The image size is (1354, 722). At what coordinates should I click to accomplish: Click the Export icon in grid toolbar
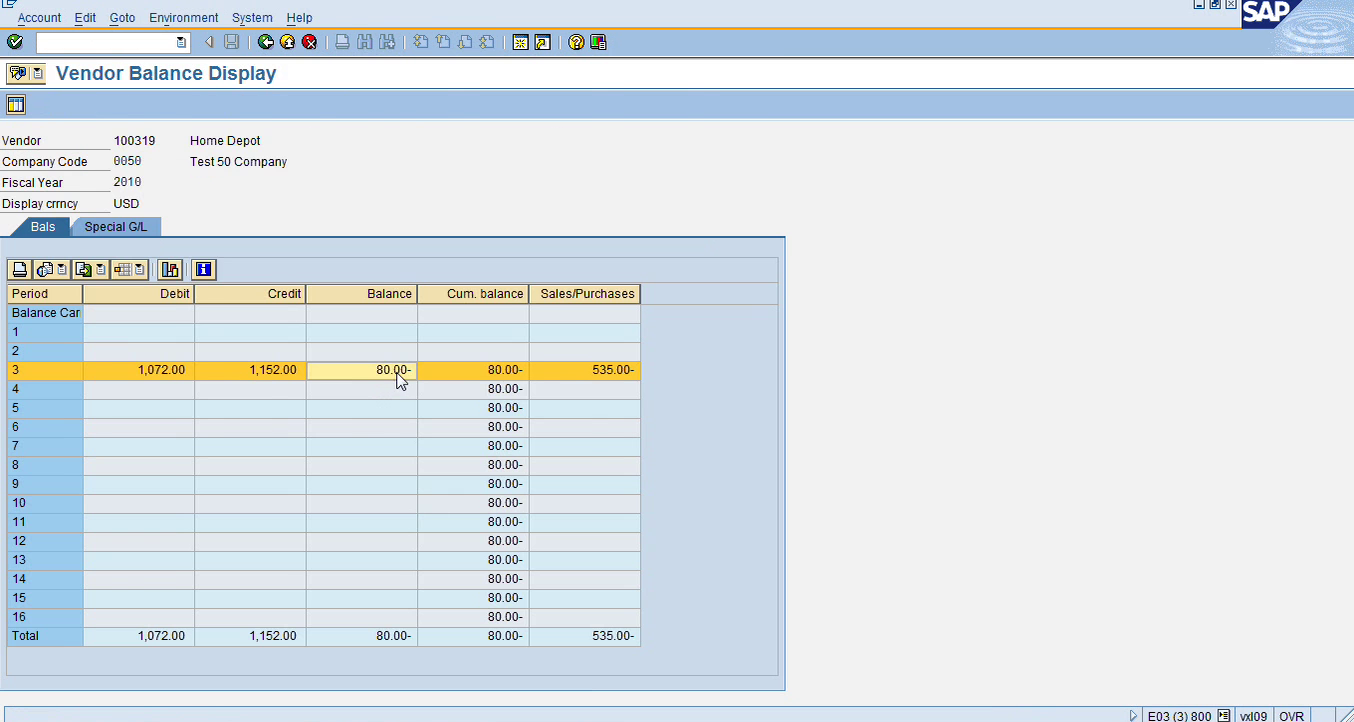click(84, 269)
